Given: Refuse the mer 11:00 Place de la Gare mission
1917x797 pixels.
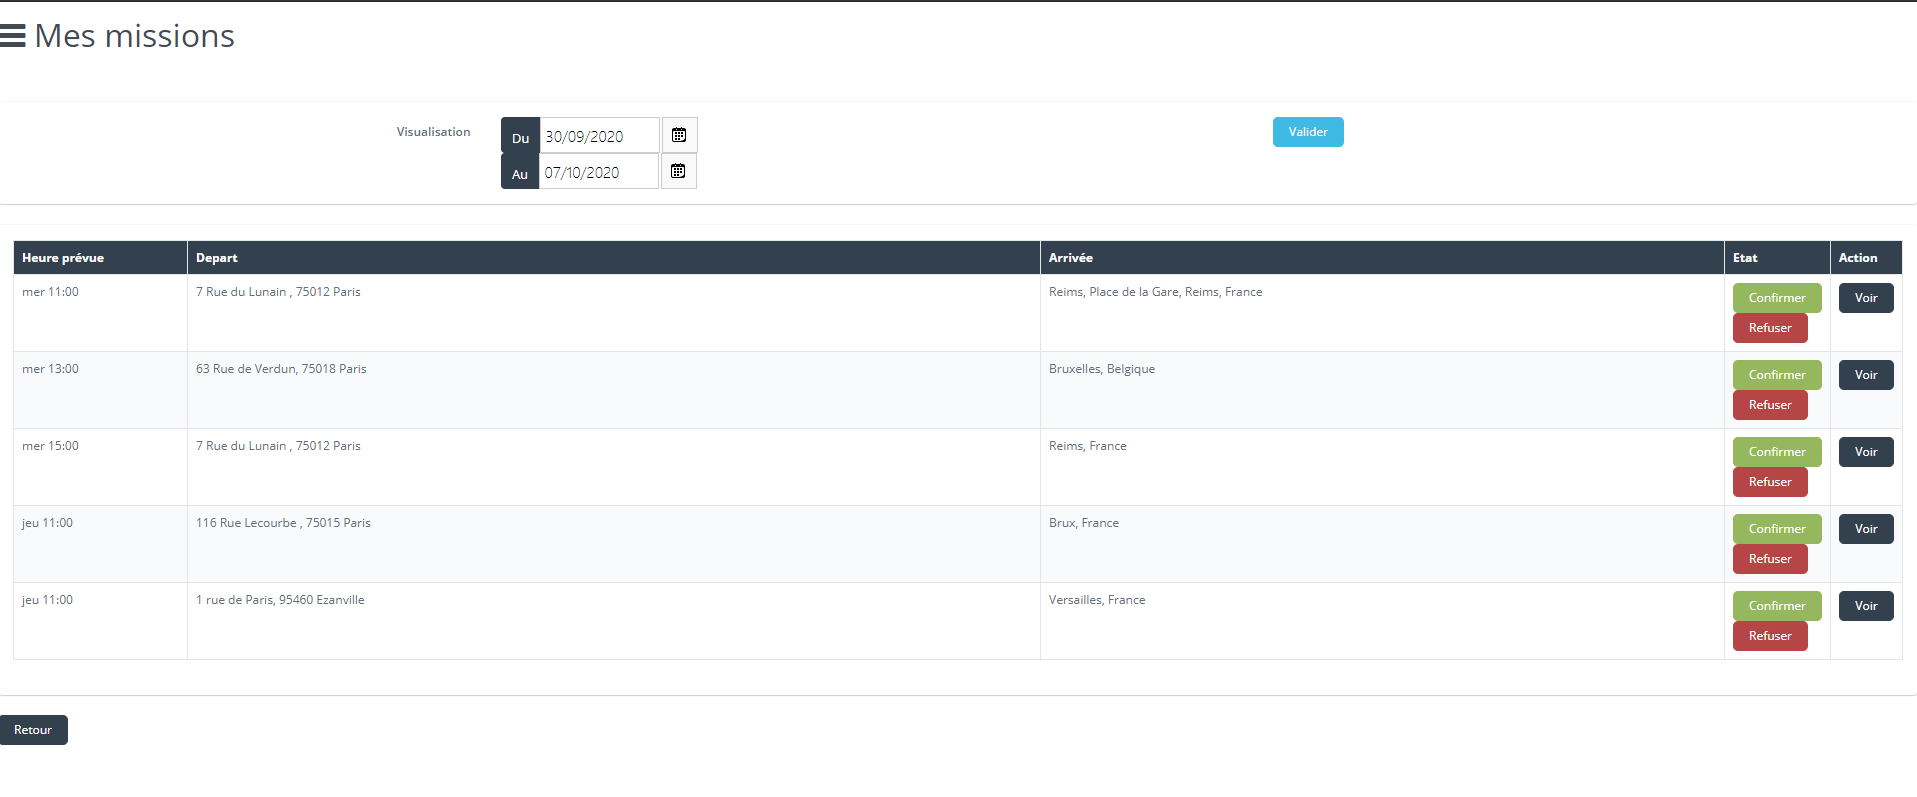Looking at the screenshot, I should 1769,328.
